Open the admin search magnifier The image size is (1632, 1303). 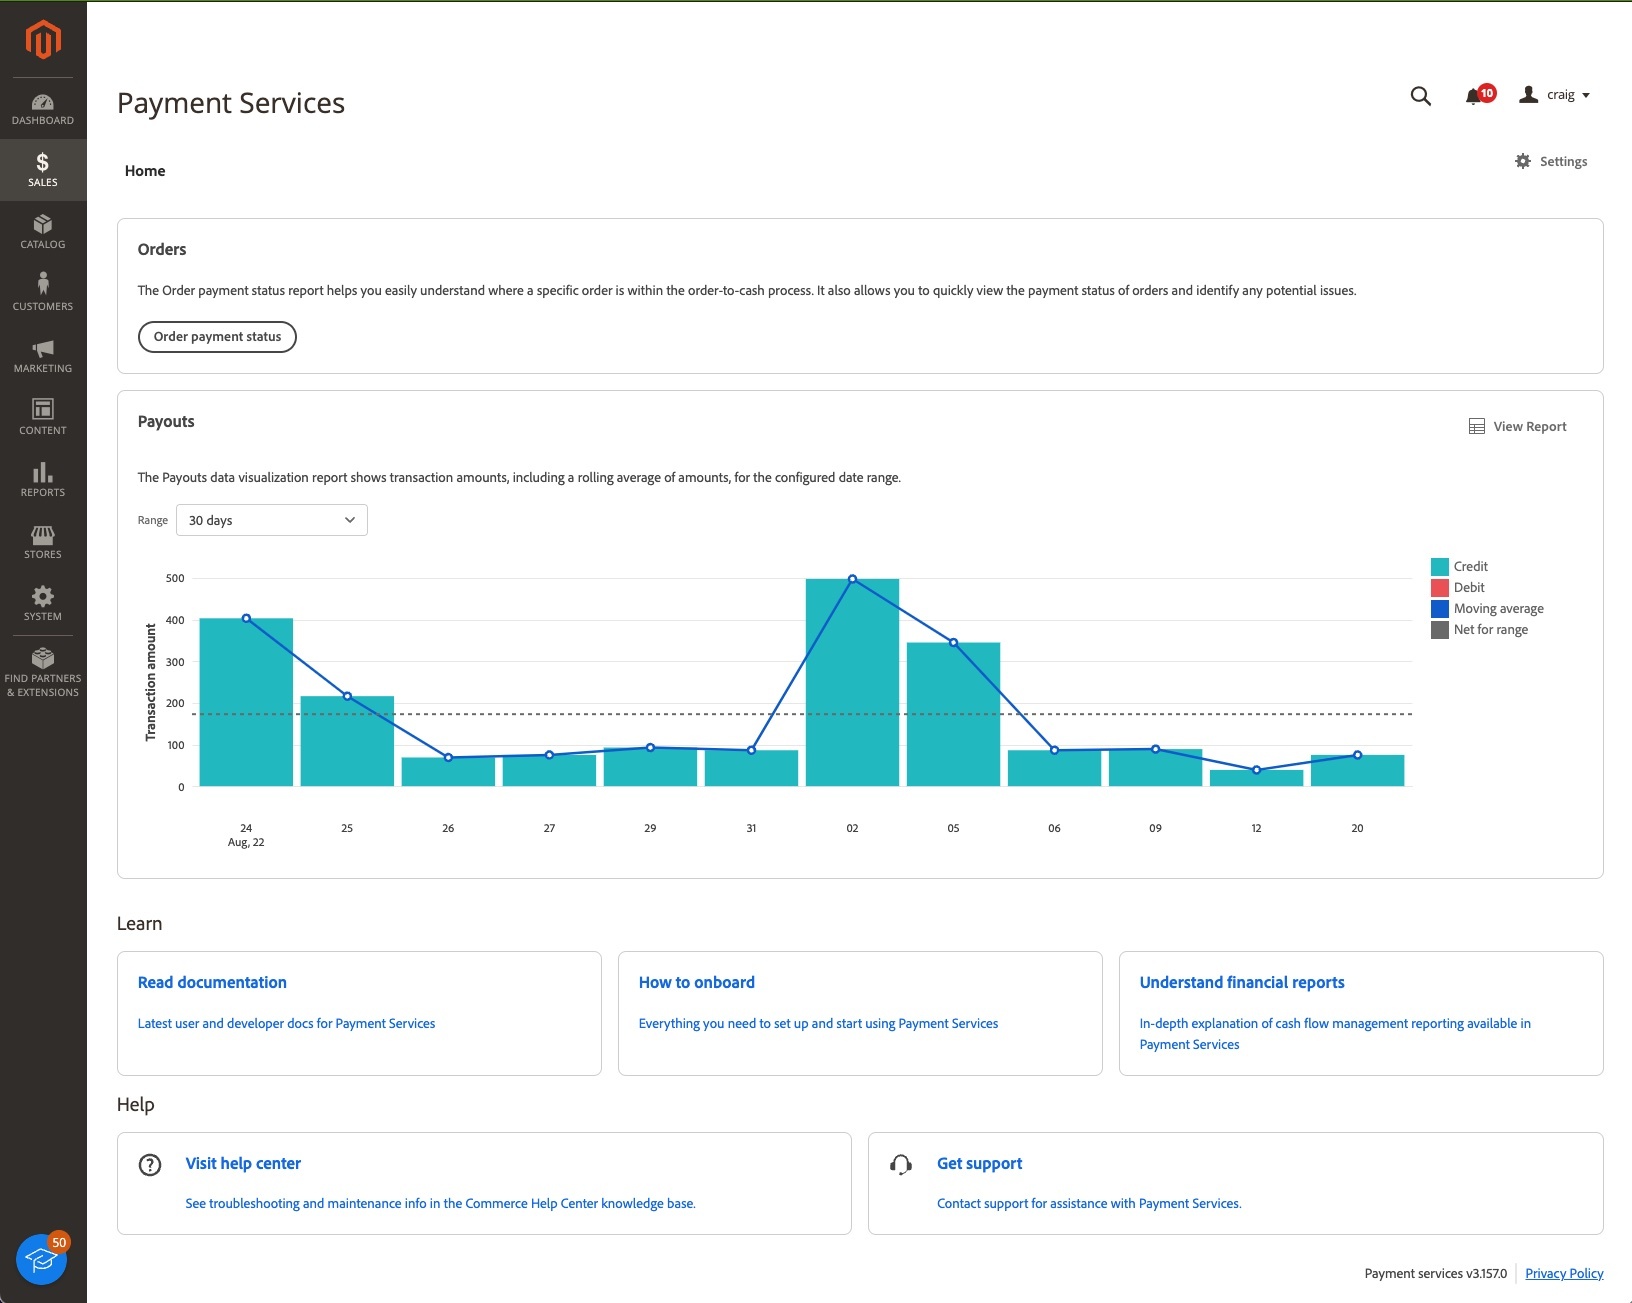pos(1420,96)
